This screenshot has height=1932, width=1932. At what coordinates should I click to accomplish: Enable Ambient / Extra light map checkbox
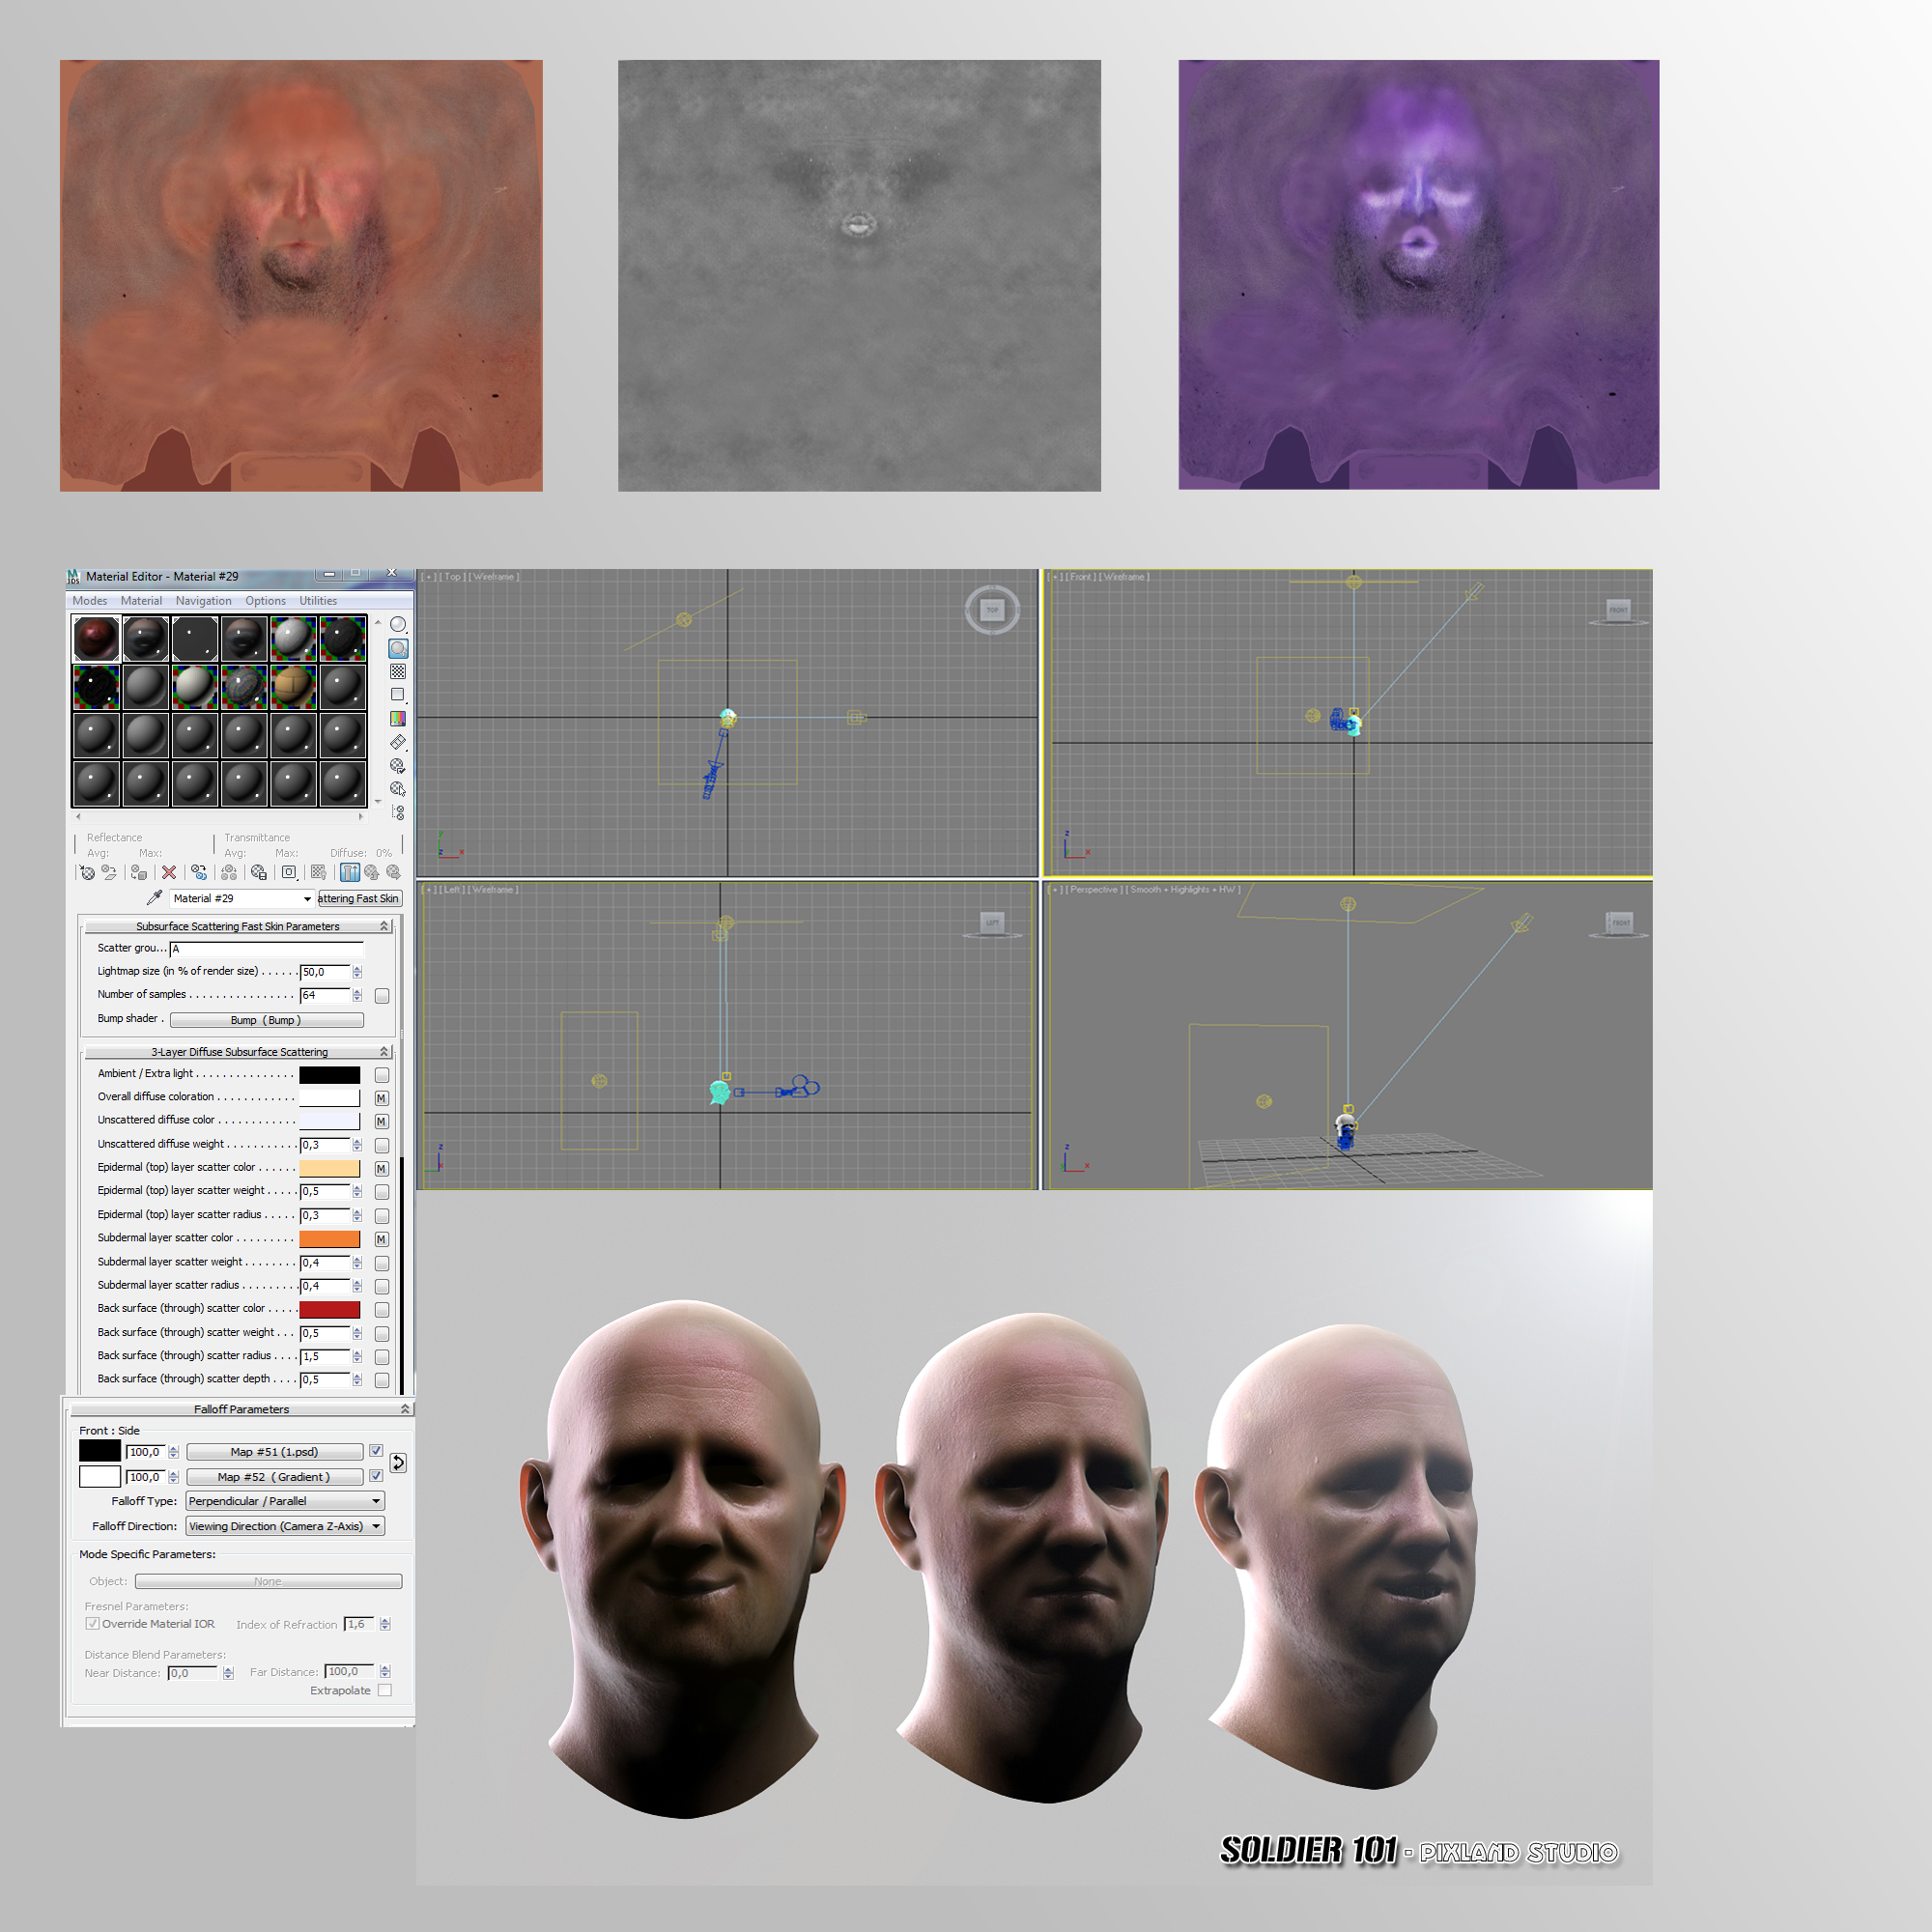click(382, 1075)
